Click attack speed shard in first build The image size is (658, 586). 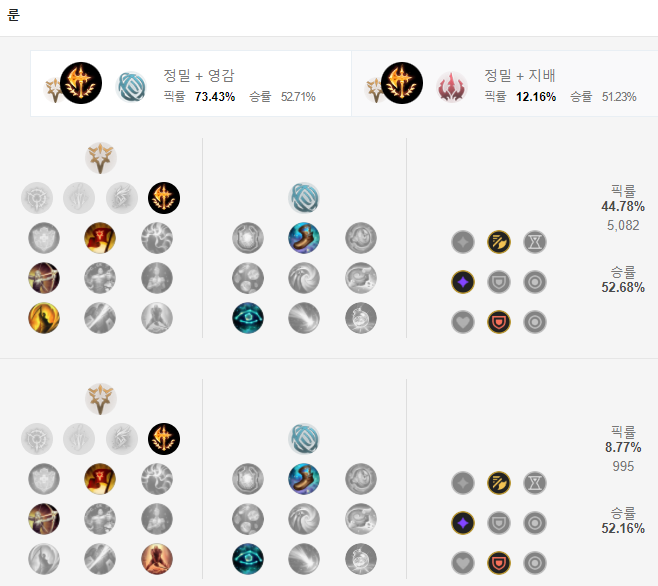[499, 242]
